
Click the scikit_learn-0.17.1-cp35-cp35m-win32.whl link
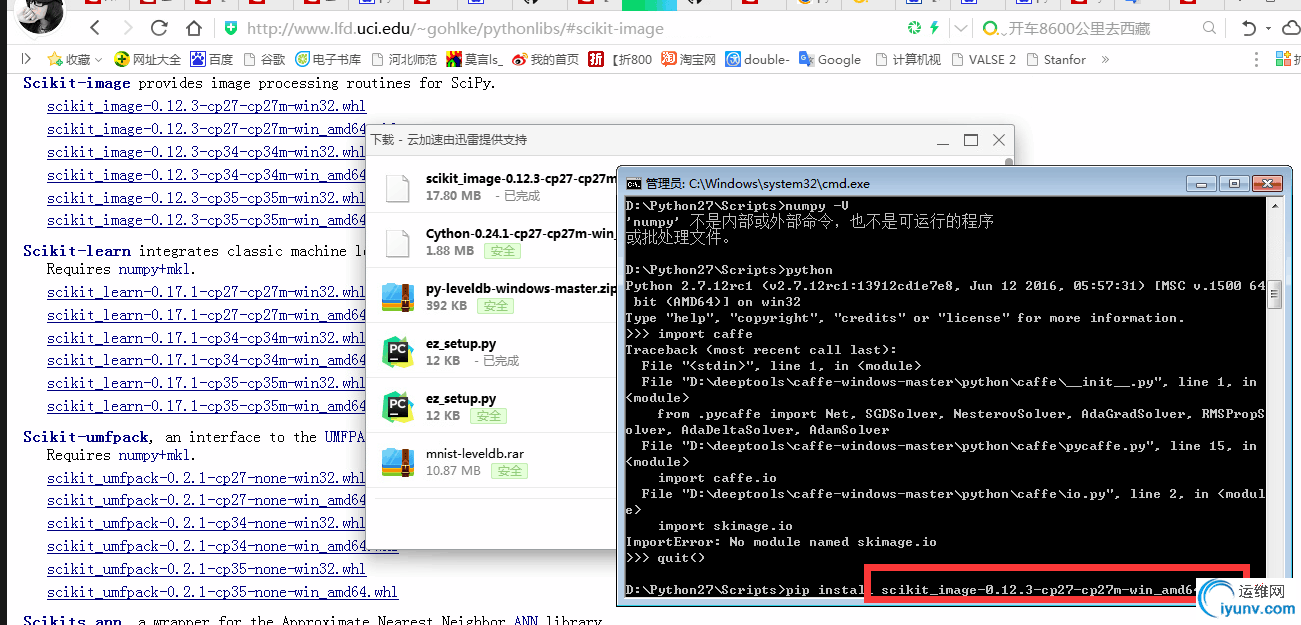click(206, 383)
